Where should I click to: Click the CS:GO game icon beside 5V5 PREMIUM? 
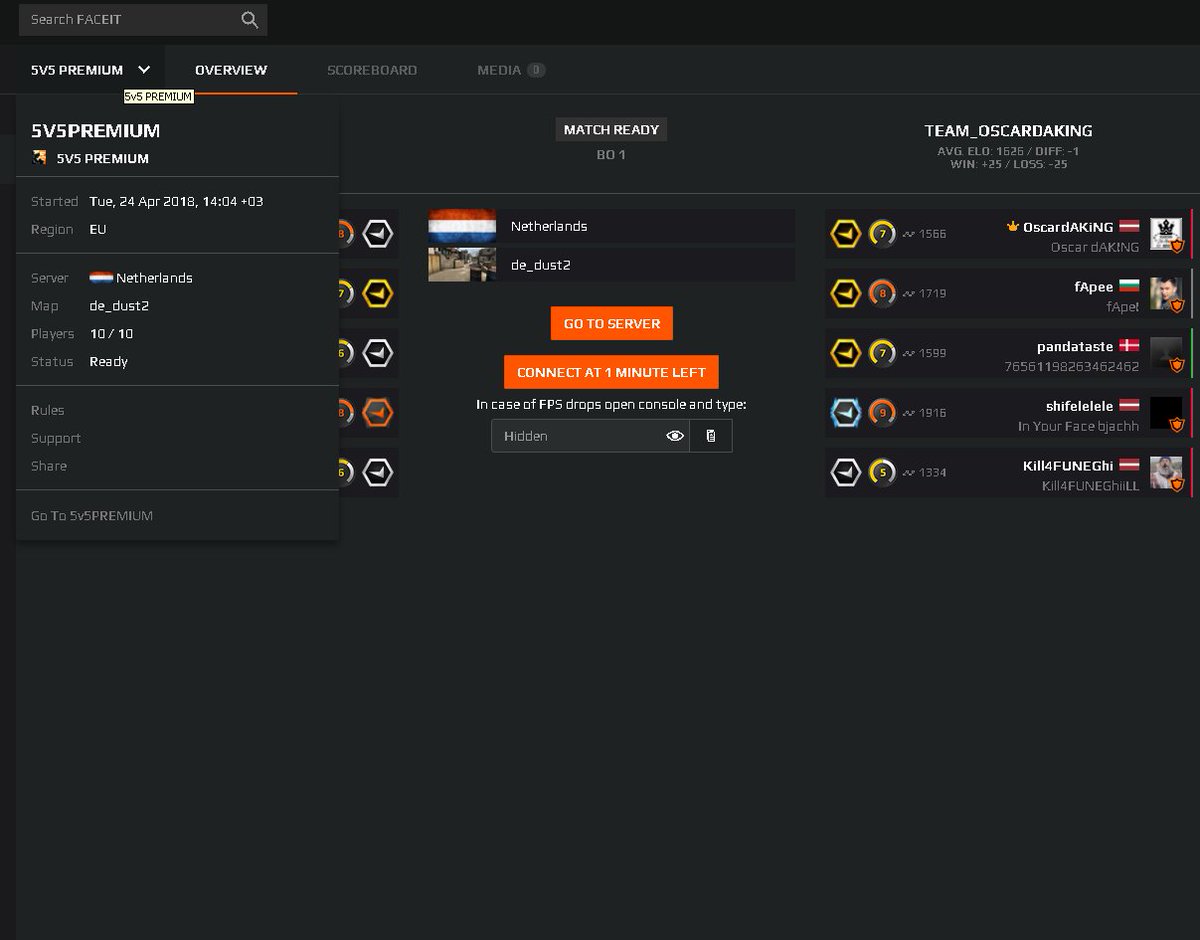click(x=40, y=158)
